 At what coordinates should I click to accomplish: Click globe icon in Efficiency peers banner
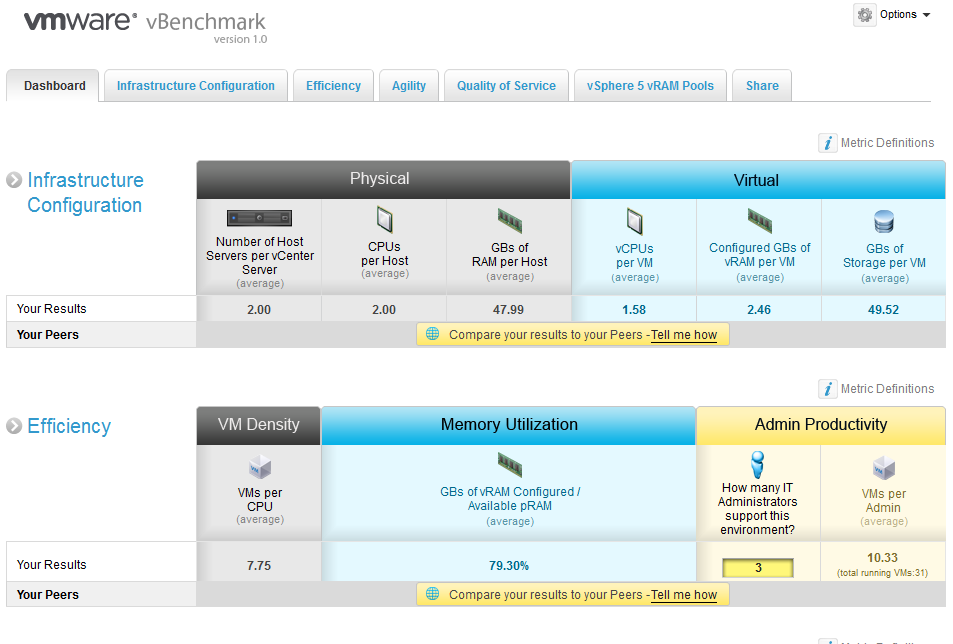[x=432, y=594]
